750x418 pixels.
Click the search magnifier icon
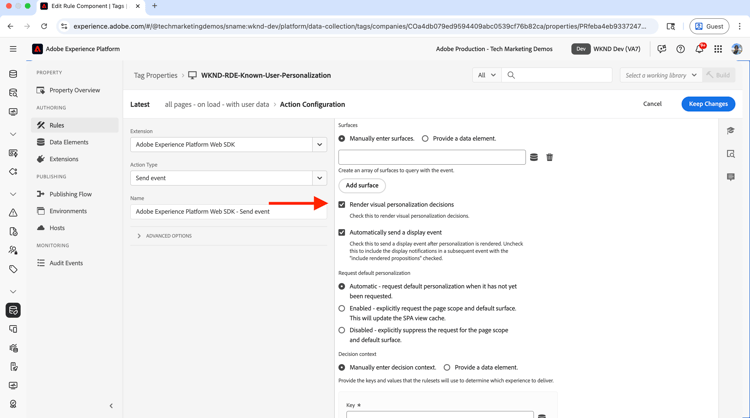[x=511, y=75]
